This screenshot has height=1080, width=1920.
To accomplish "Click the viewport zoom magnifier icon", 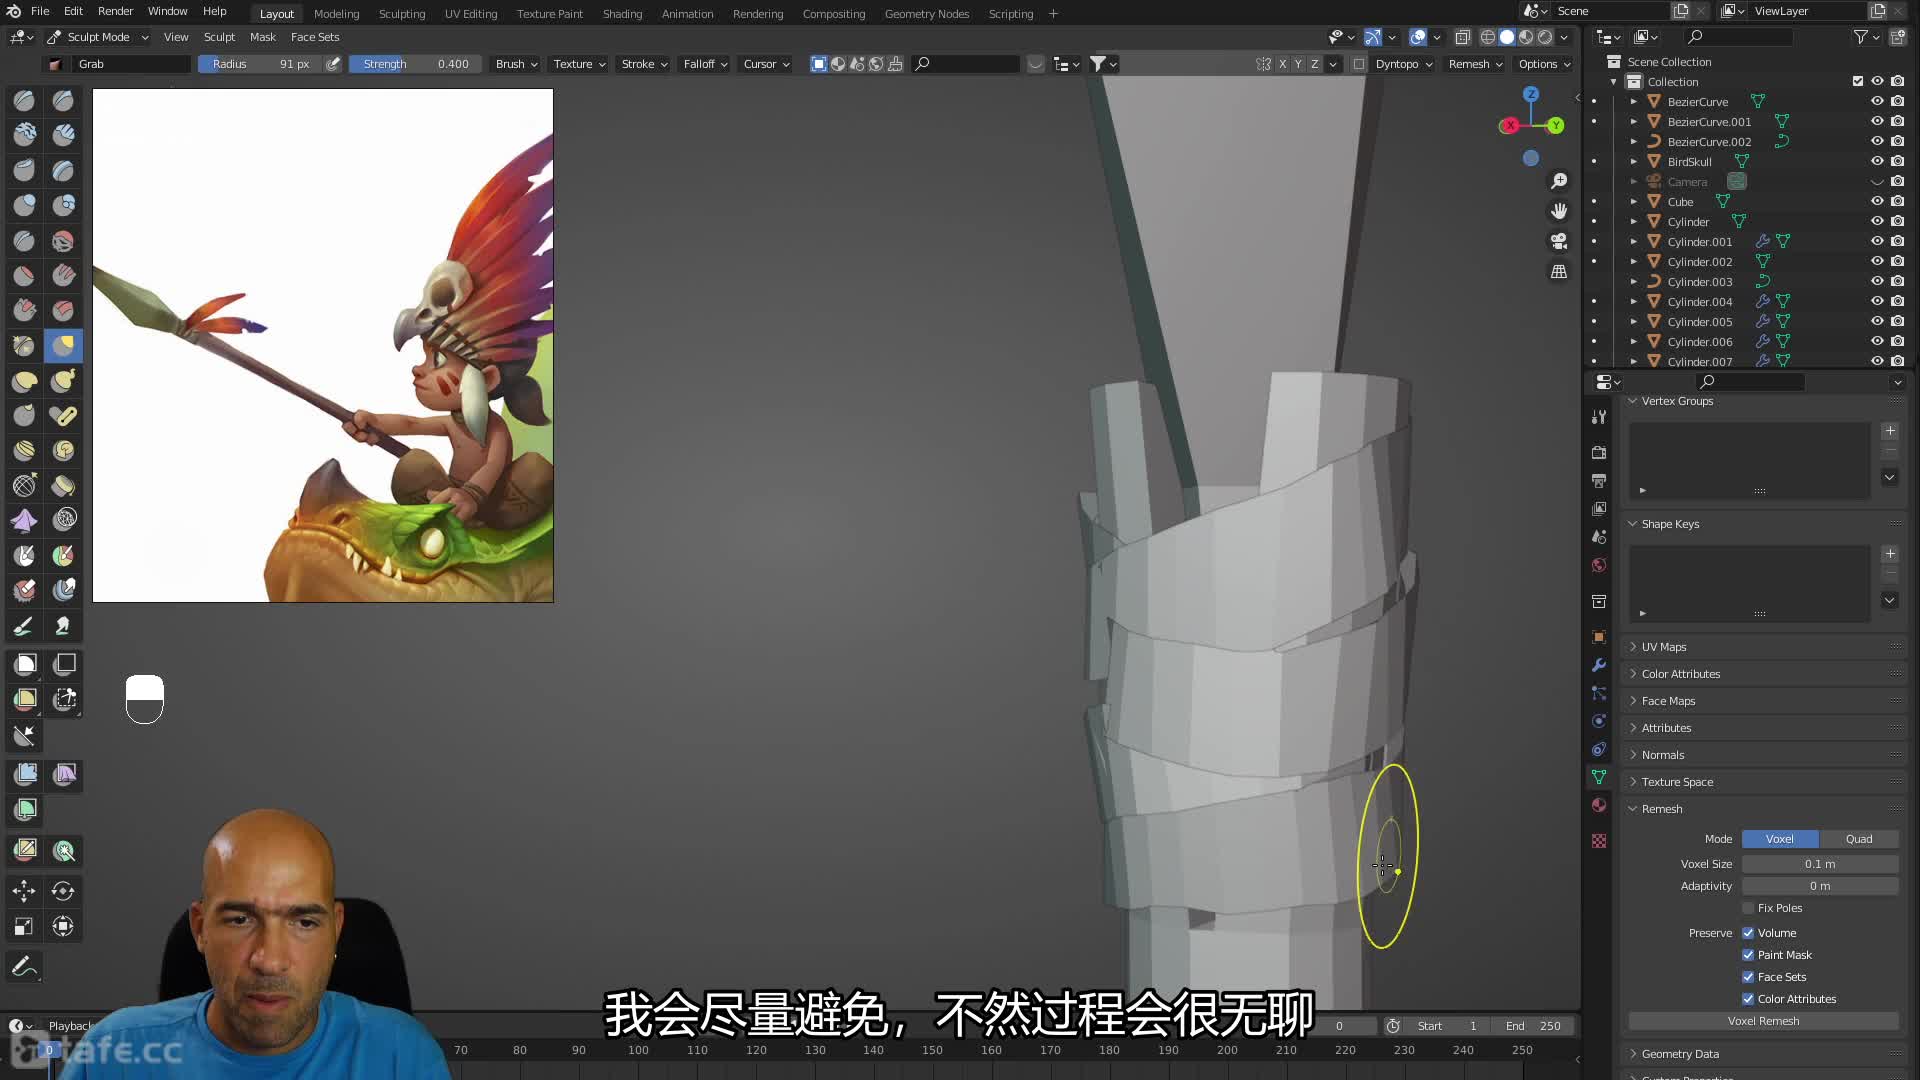I will tap(1559, 181).
